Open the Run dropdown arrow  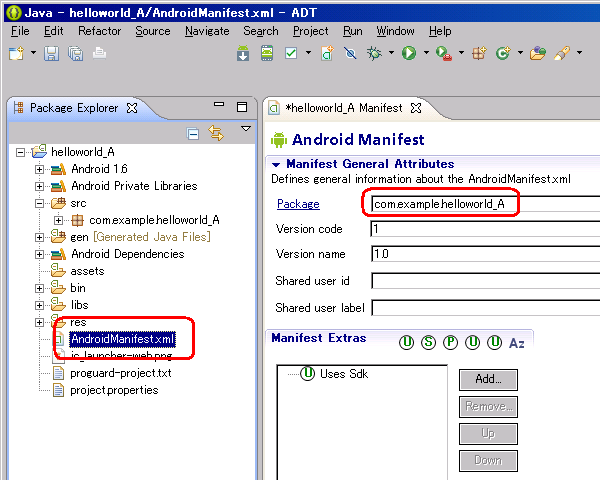[426, 52]
